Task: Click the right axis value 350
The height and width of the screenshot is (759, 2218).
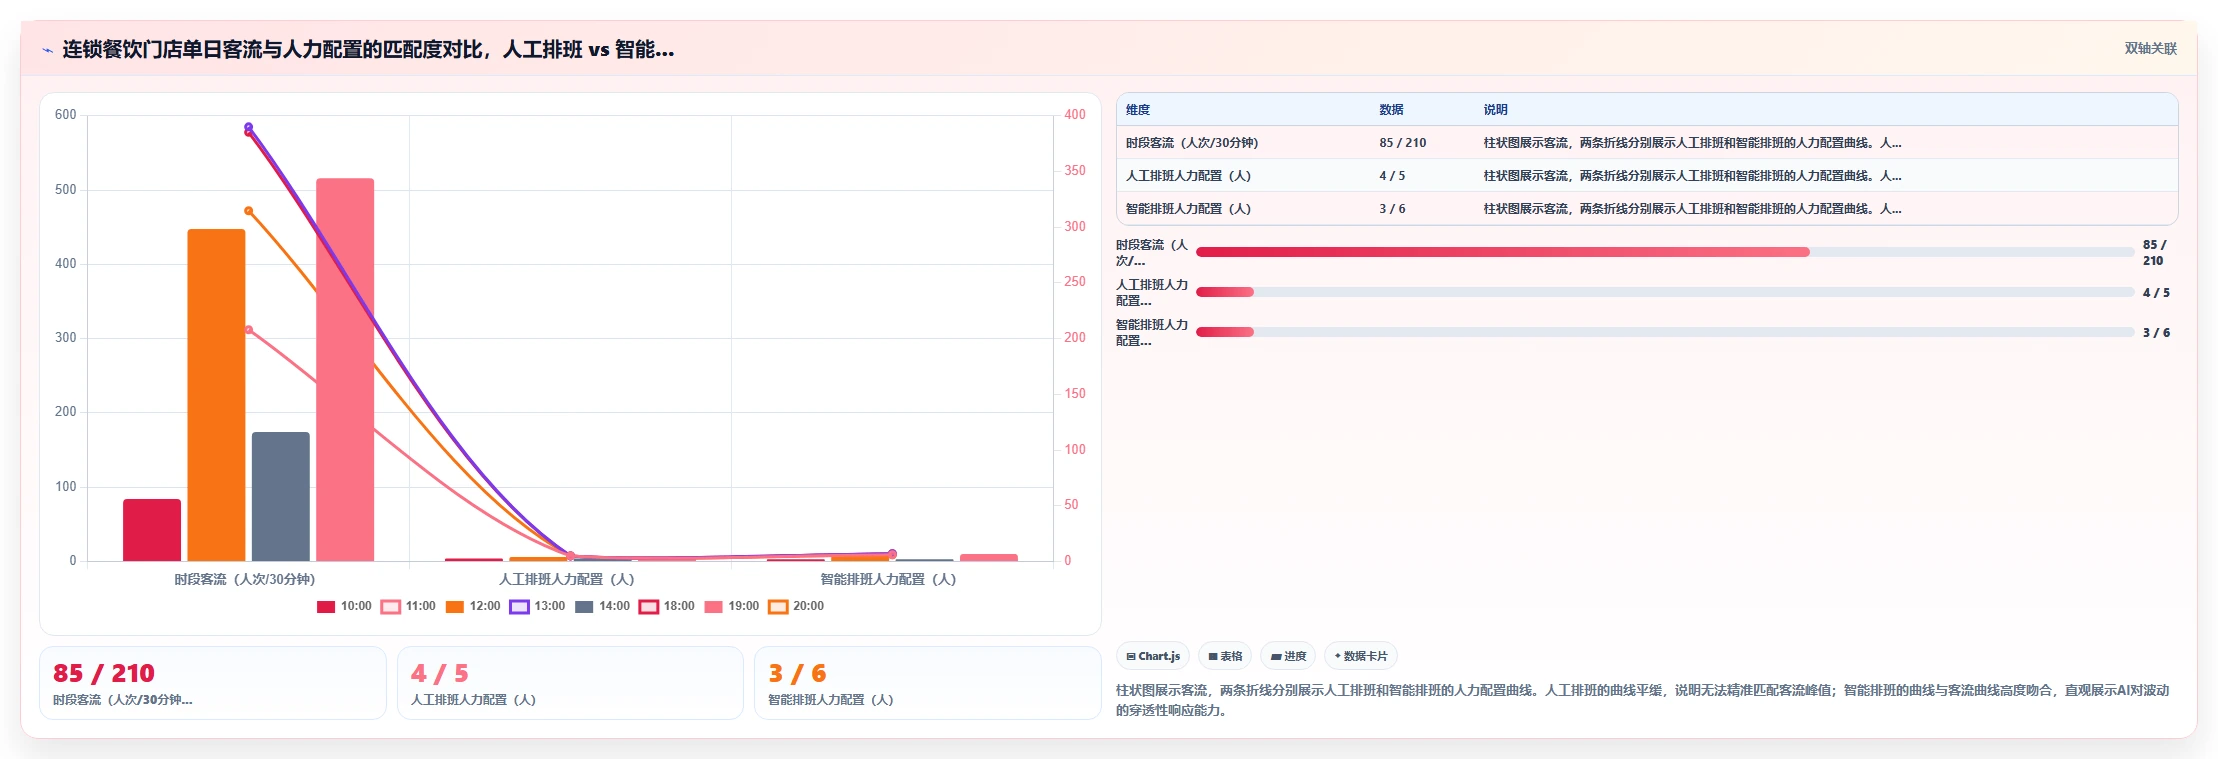Action: [x=1075, y=171]
